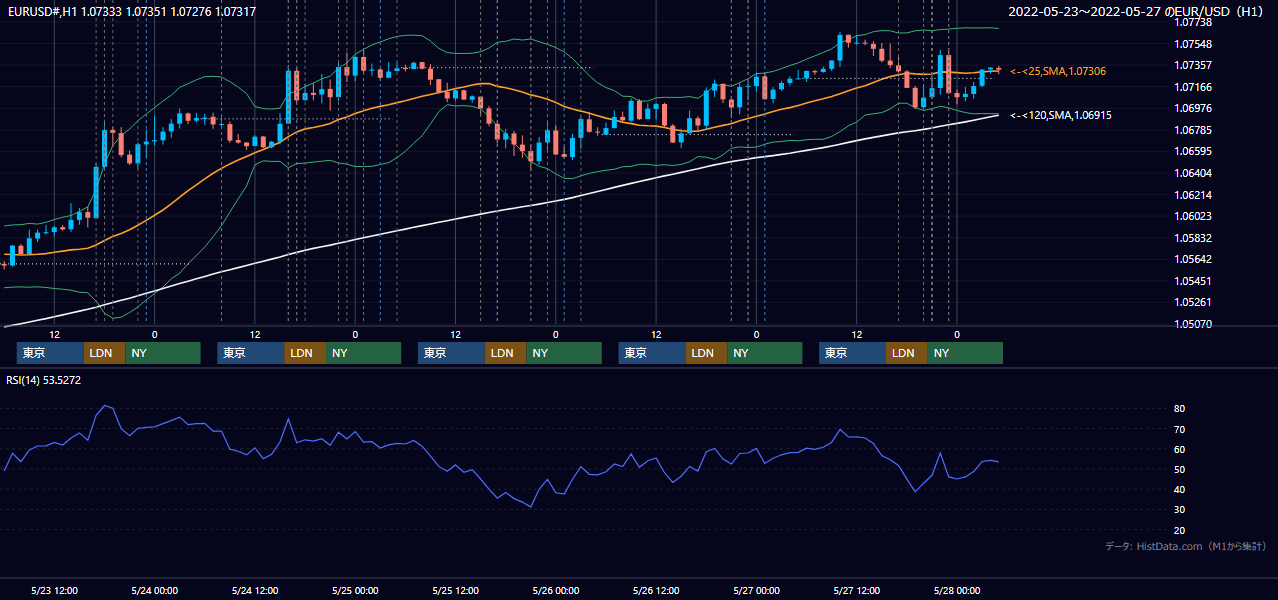
Task: Select the 5/24 00:00 time axis label
Action: [155, 590]
